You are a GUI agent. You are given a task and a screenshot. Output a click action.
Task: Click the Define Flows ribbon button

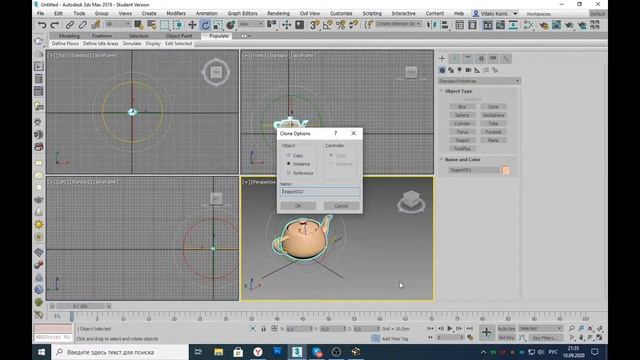pyautogui.click(x=65, y=43)
